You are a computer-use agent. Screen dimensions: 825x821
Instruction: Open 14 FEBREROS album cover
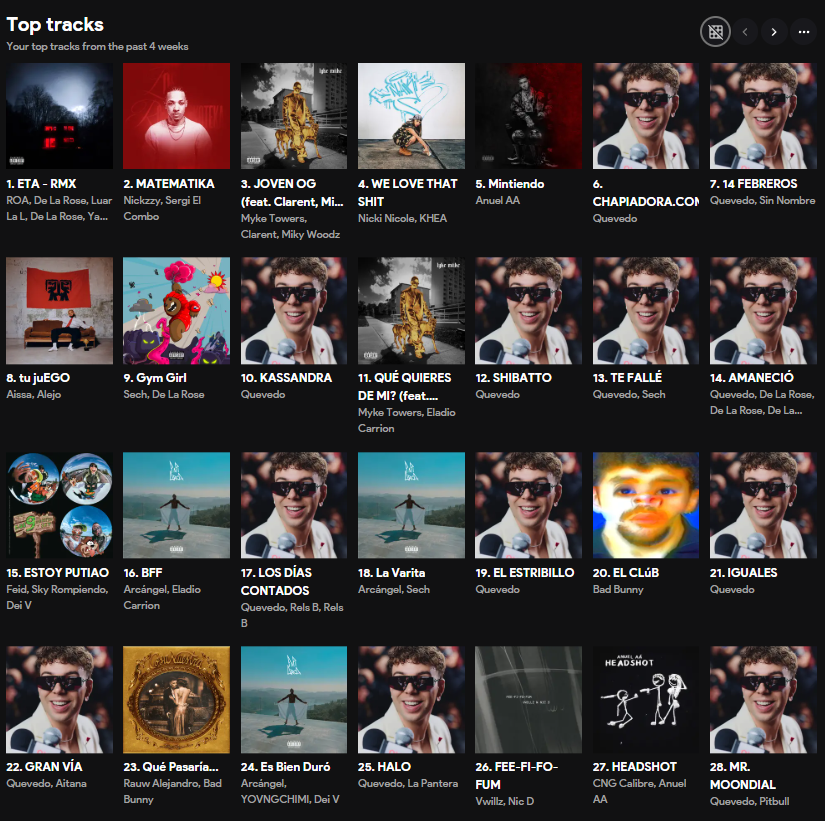click(763, 116)
